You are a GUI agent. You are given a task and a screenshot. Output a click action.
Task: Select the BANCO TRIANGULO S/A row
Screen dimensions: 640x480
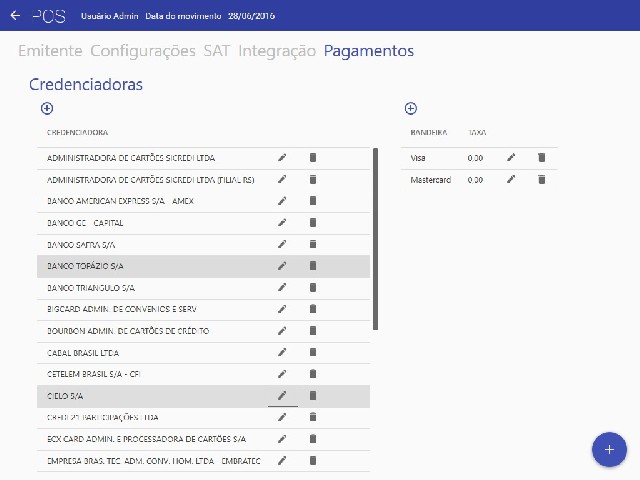203,288
